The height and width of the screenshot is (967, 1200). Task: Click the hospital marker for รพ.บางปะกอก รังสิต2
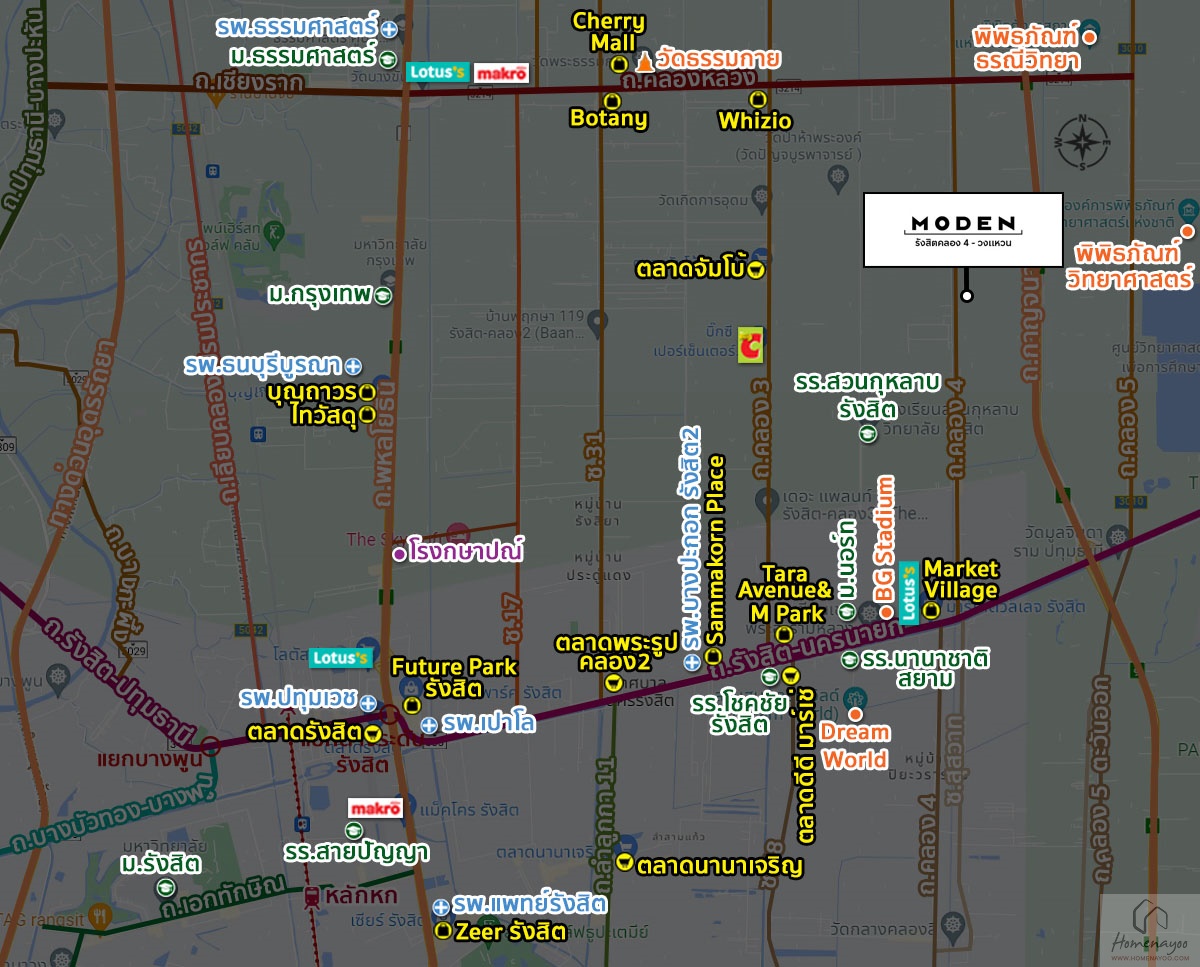point(691,663)
